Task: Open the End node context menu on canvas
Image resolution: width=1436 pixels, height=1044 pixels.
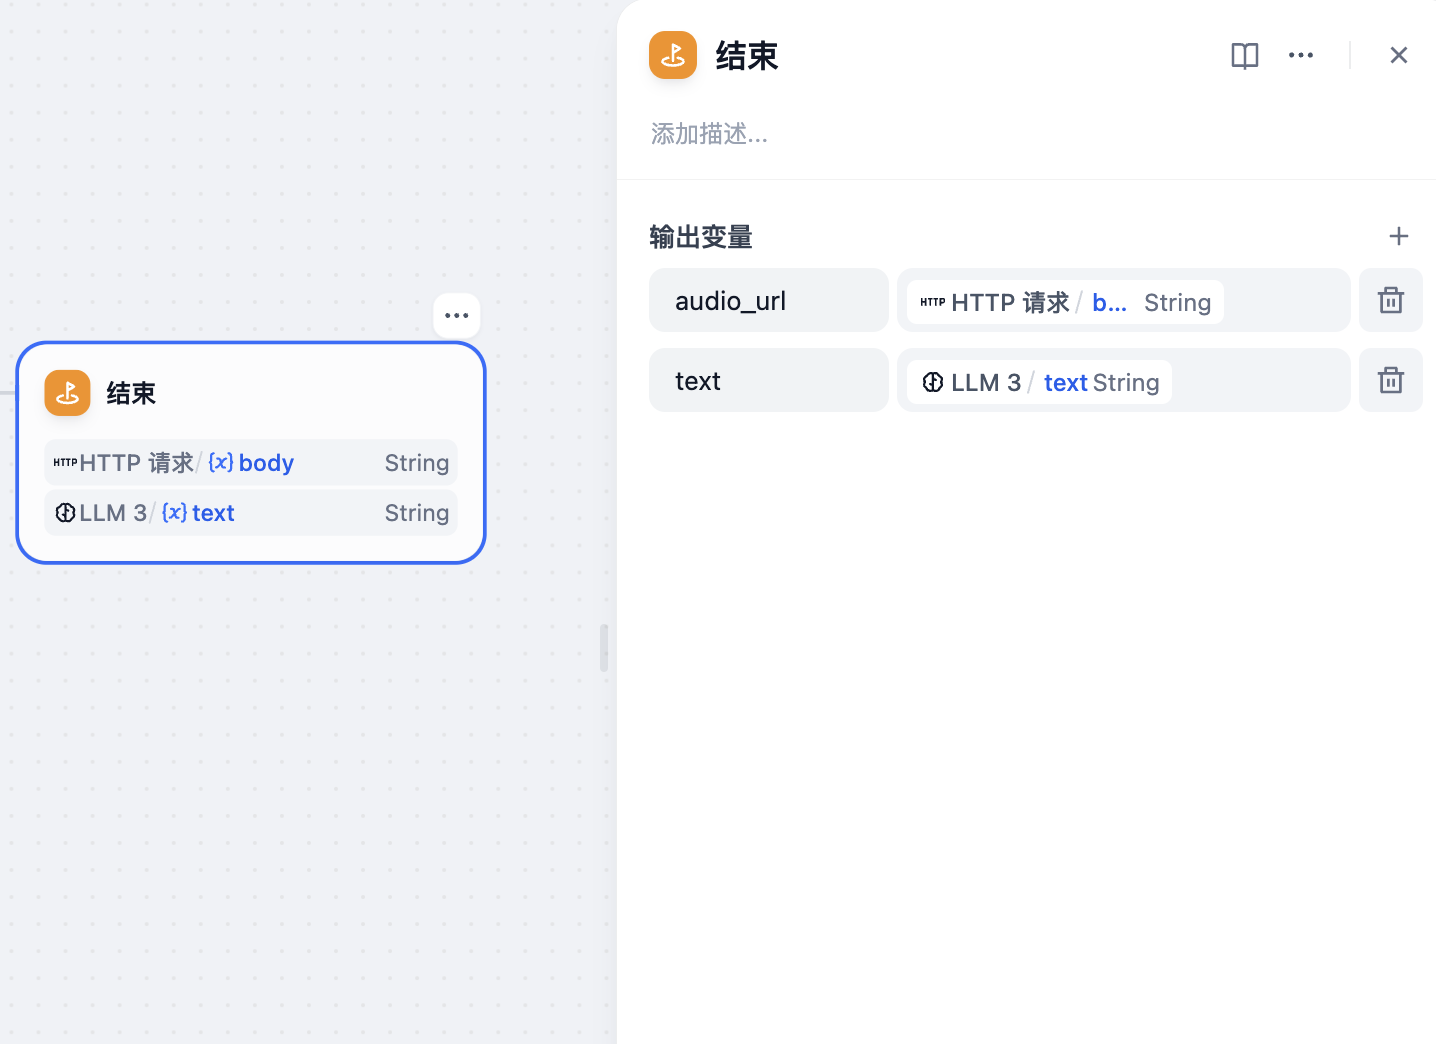Action: (456, 315)
